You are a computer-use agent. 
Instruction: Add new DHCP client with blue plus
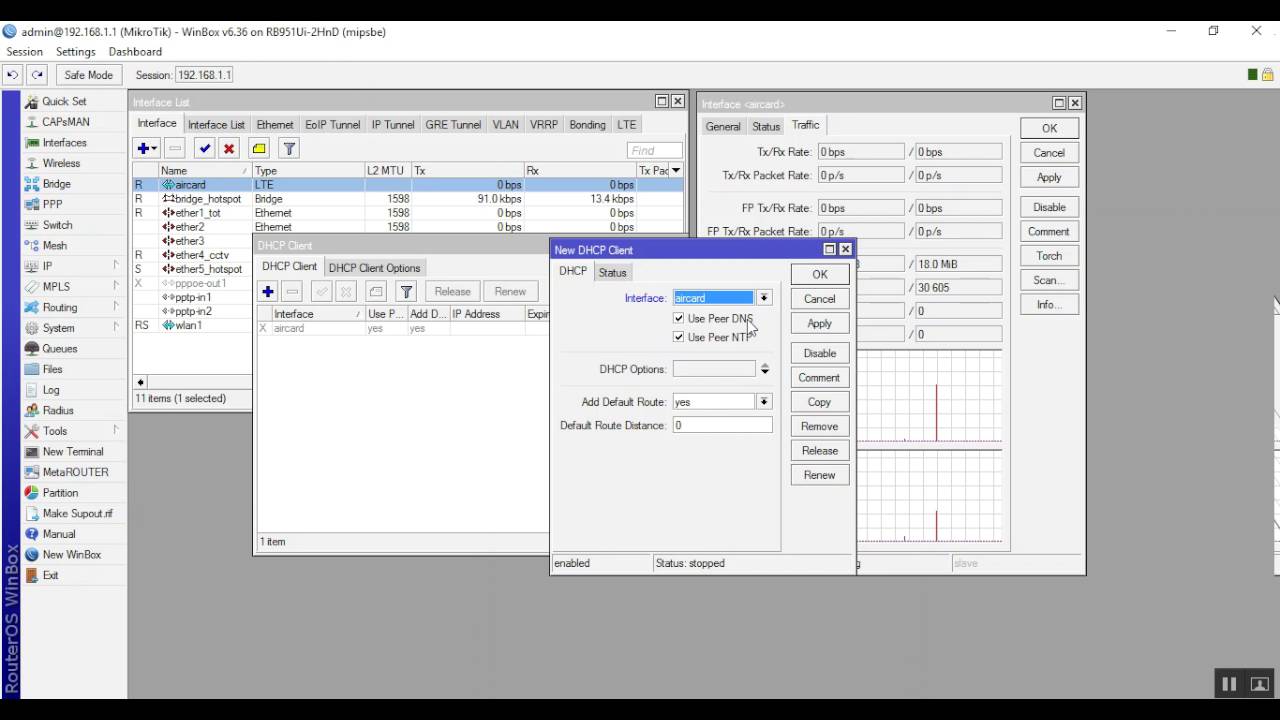(x=268, y=291)
